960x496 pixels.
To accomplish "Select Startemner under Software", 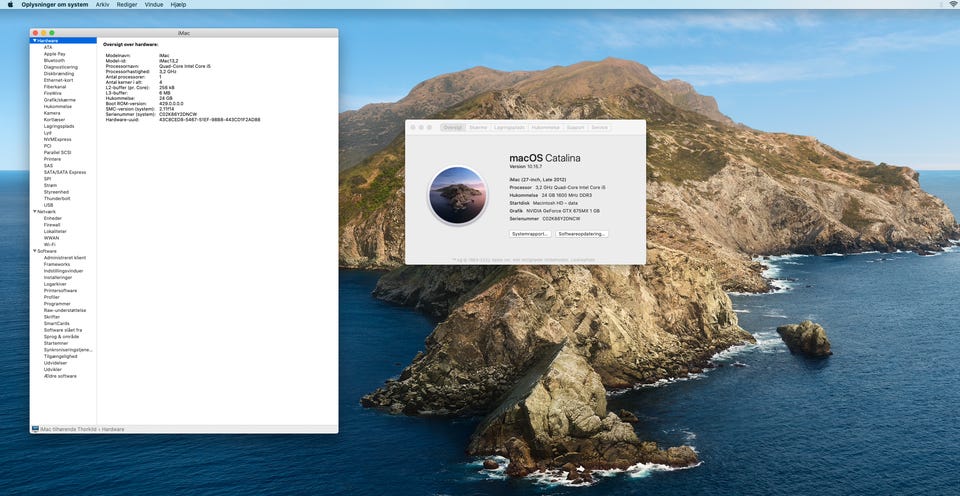I will 56,343.
